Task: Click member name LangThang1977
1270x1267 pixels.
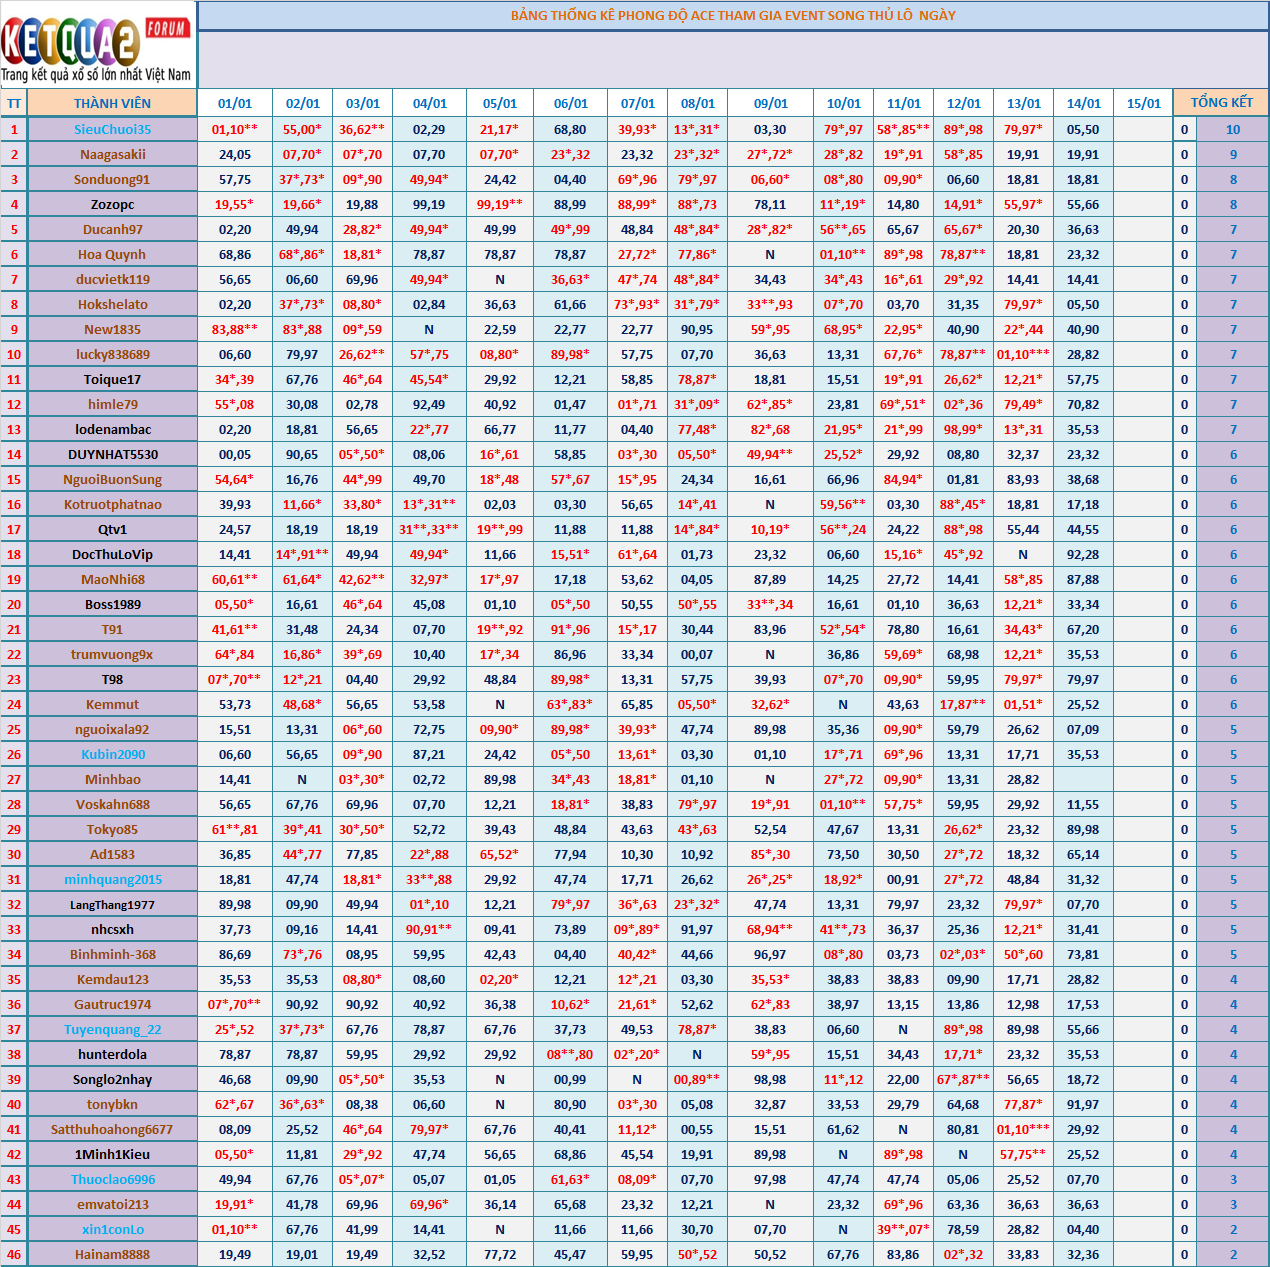Action: (x=112, y=904)
